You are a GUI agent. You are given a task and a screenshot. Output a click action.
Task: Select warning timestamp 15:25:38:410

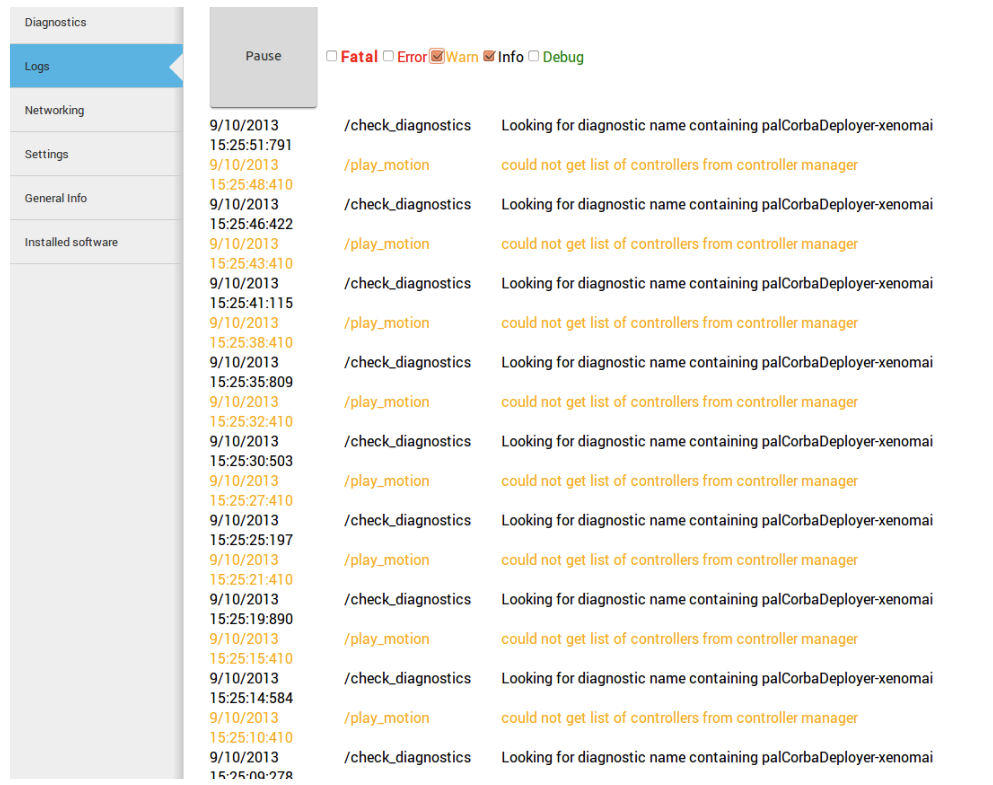(x=251, y=342)
